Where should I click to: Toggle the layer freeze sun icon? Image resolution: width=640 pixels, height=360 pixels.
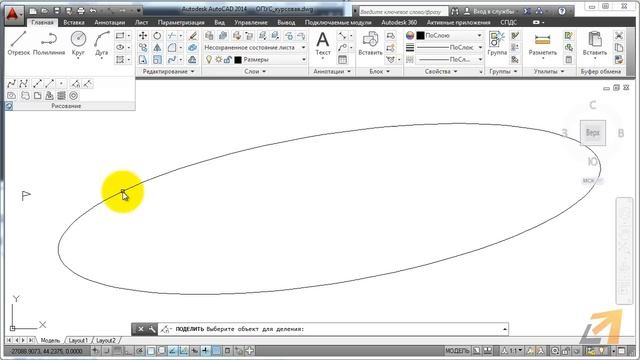(x=218, y=60)
